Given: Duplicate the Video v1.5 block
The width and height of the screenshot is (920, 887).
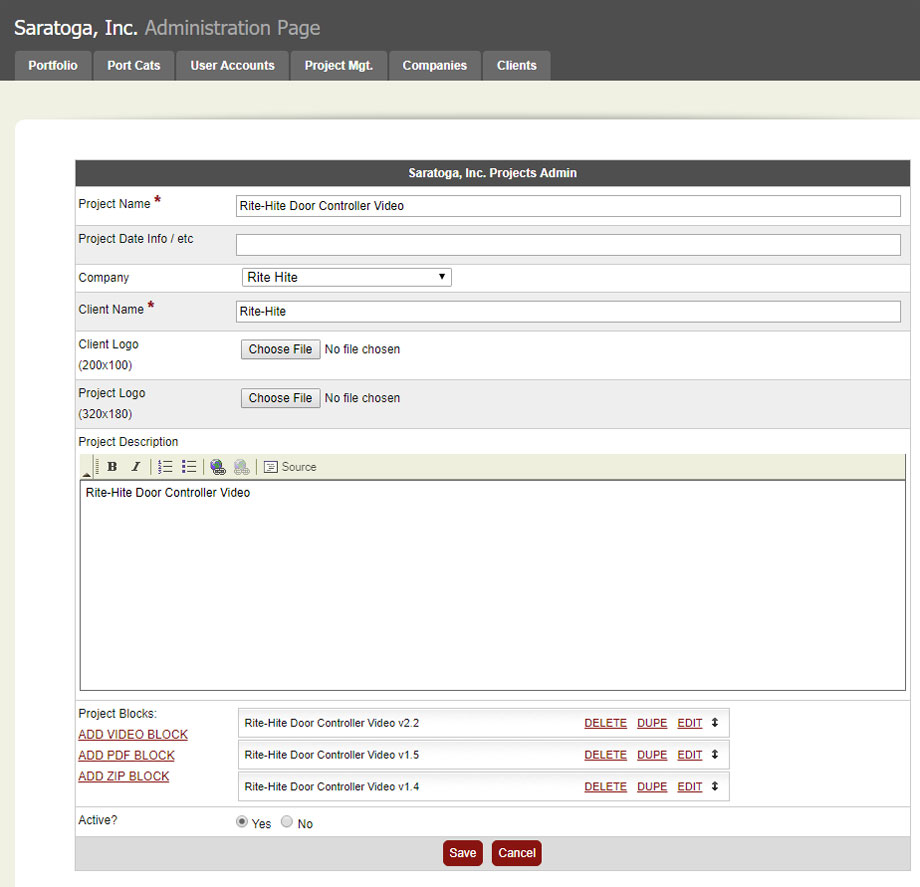Looking at the screenshot, I should [x=652, y=755].
